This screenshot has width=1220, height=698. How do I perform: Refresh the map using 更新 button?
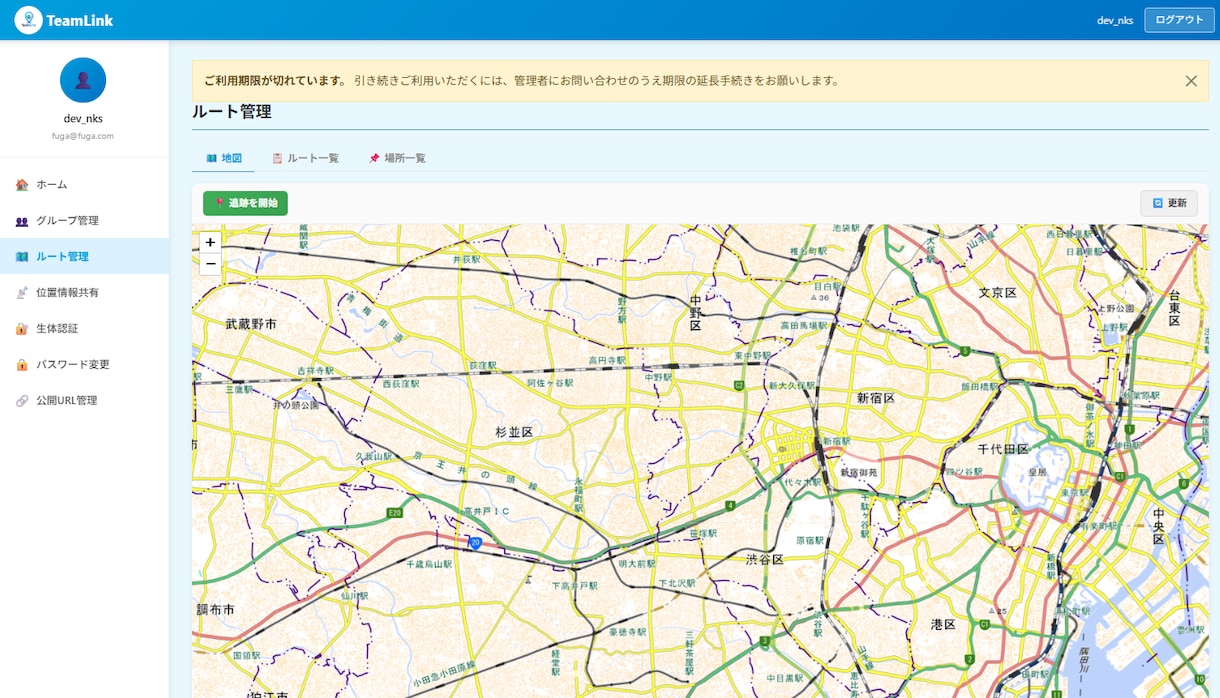1169,203
